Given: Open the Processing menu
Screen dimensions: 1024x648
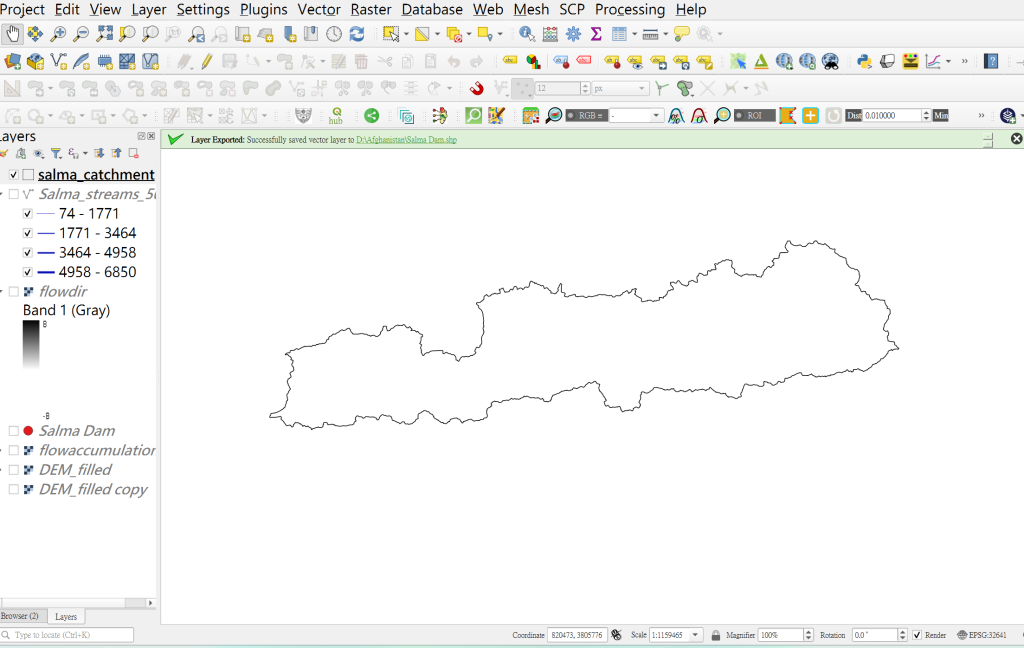Looking at the screenshot, I should [630, 10].
